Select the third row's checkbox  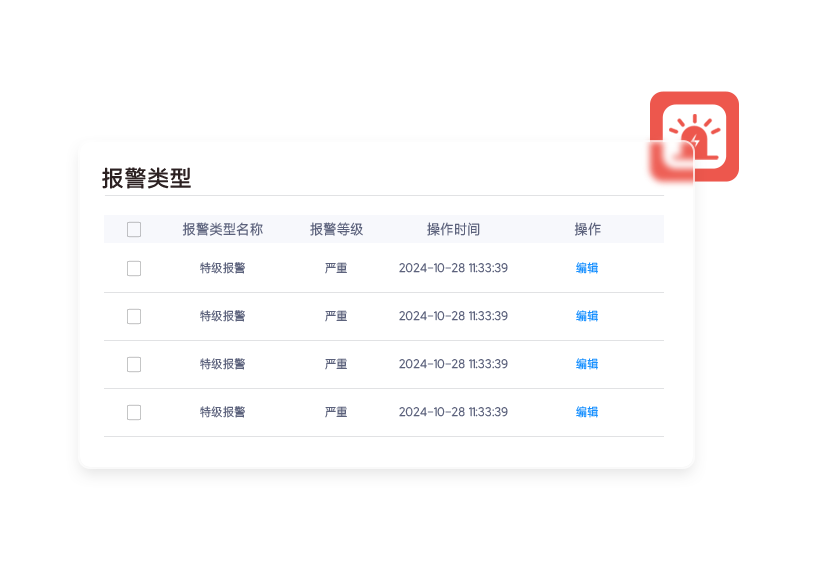pos(134,364)
